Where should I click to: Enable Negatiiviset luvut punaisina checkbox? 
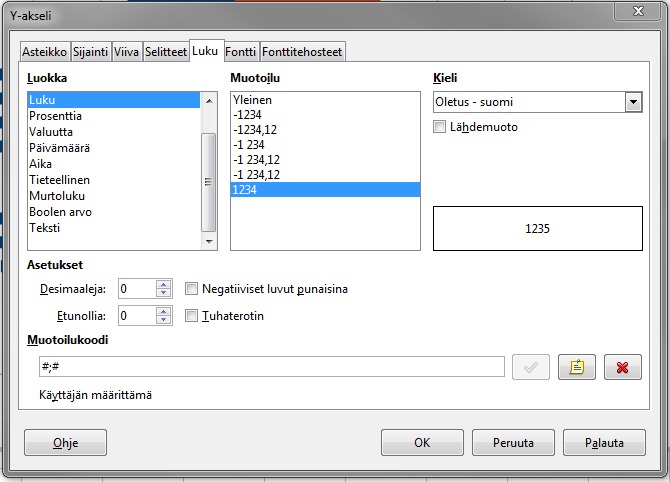[x=192, y=289]
